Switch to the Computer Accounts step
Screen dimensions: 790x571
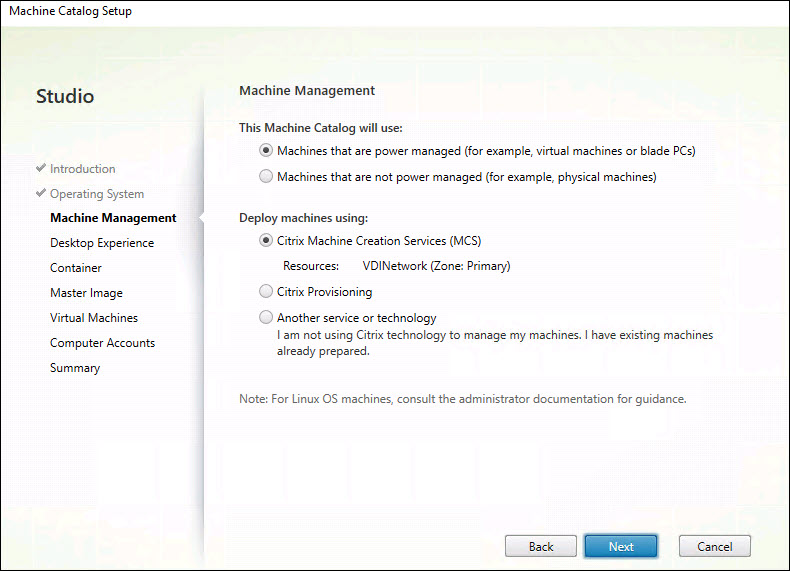(x=102, y=343)
